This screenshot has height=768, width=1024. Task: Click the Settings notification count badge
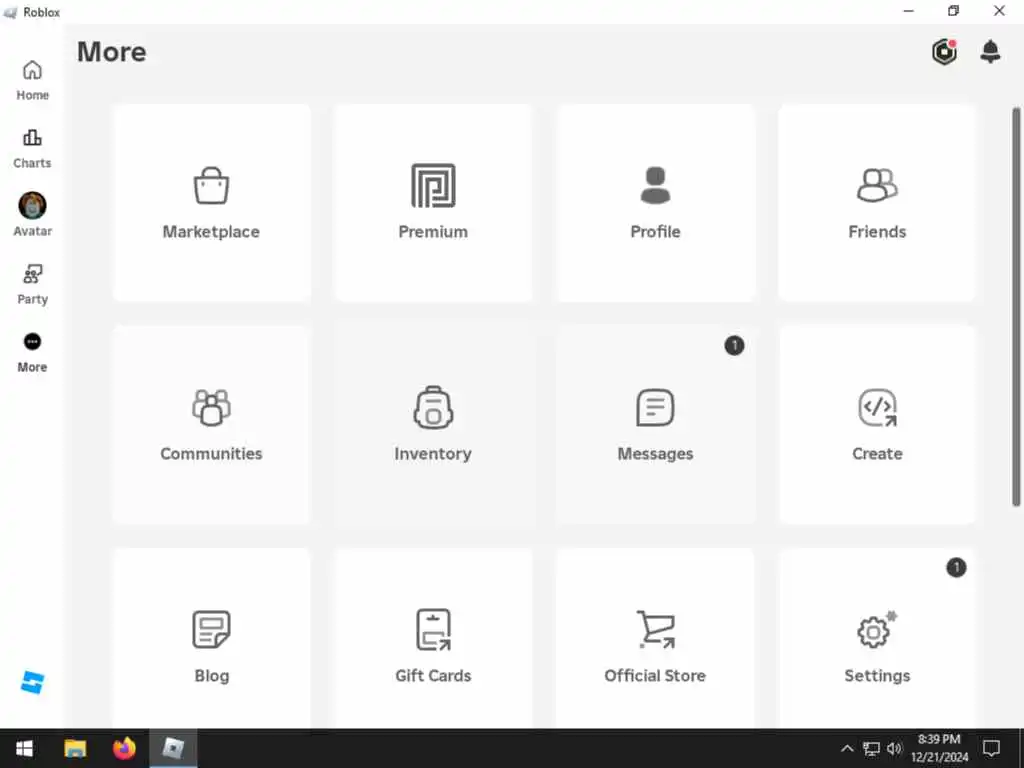pyautogui.click(x=956, y=568)
